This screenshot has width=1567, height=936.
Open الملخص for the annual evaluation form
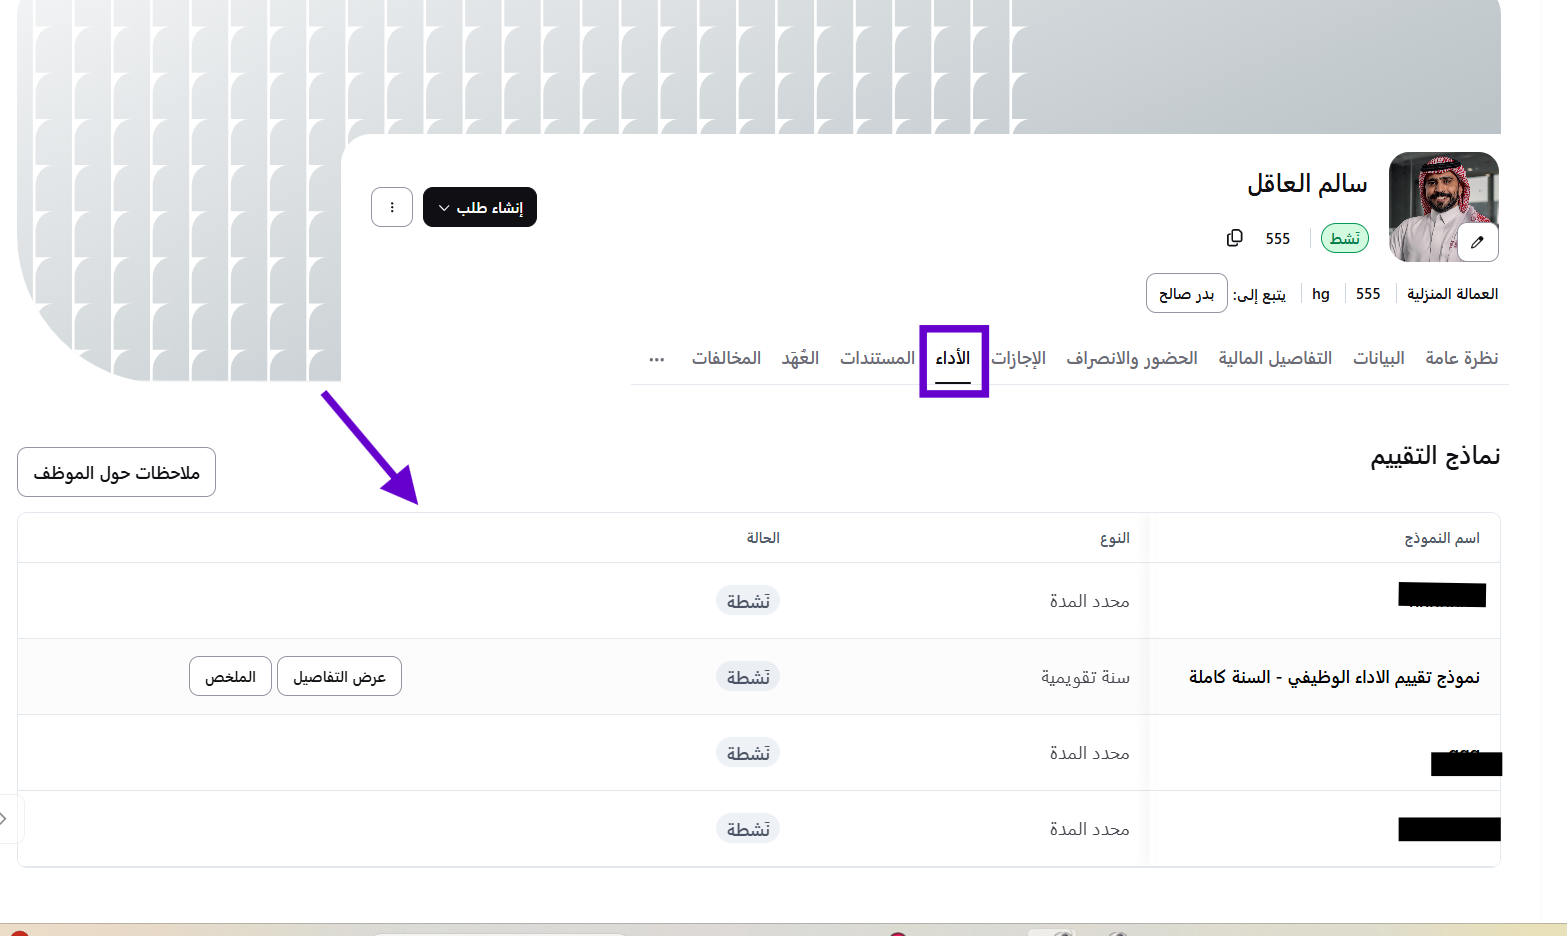[x=230, y=677]
